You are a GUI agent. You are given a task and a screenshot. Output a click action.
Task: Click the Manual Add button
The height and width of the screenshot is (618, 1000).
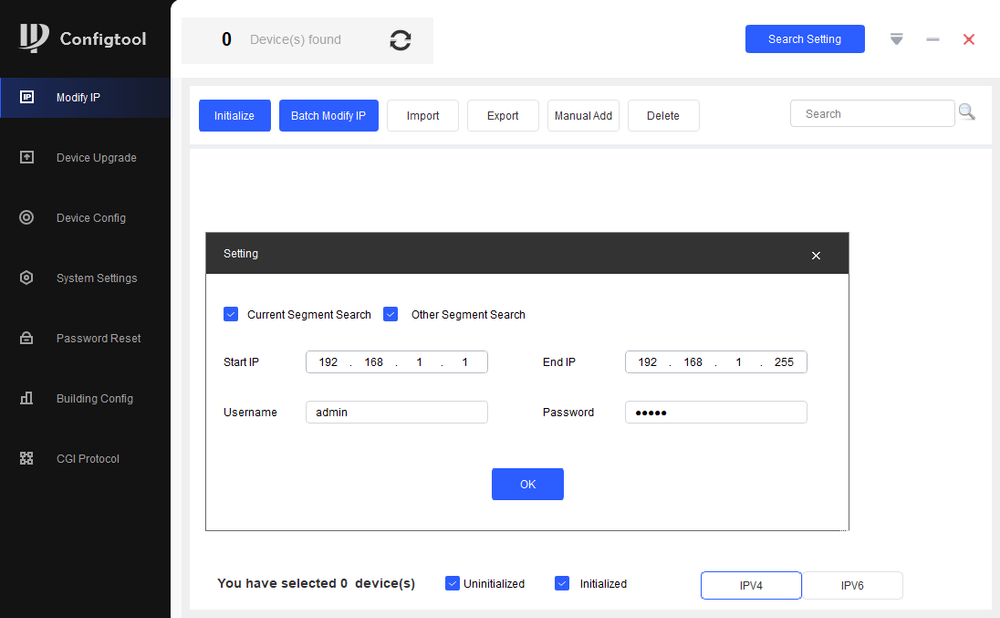[x=584, y=115]
